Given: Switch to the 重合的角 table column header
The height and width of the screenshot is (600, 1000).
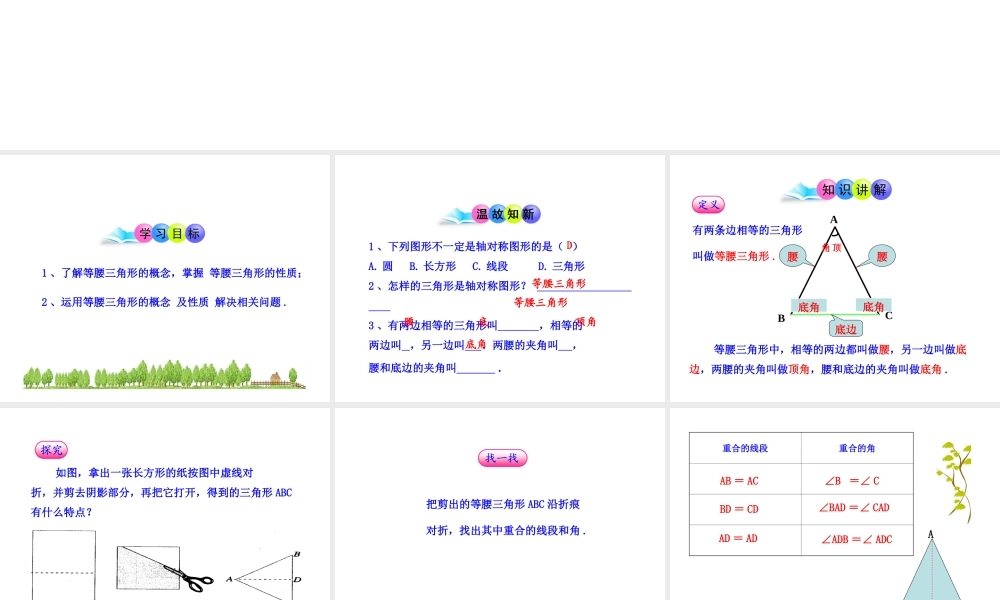Looking at the screenshot, I should click(x=858, y=448).
